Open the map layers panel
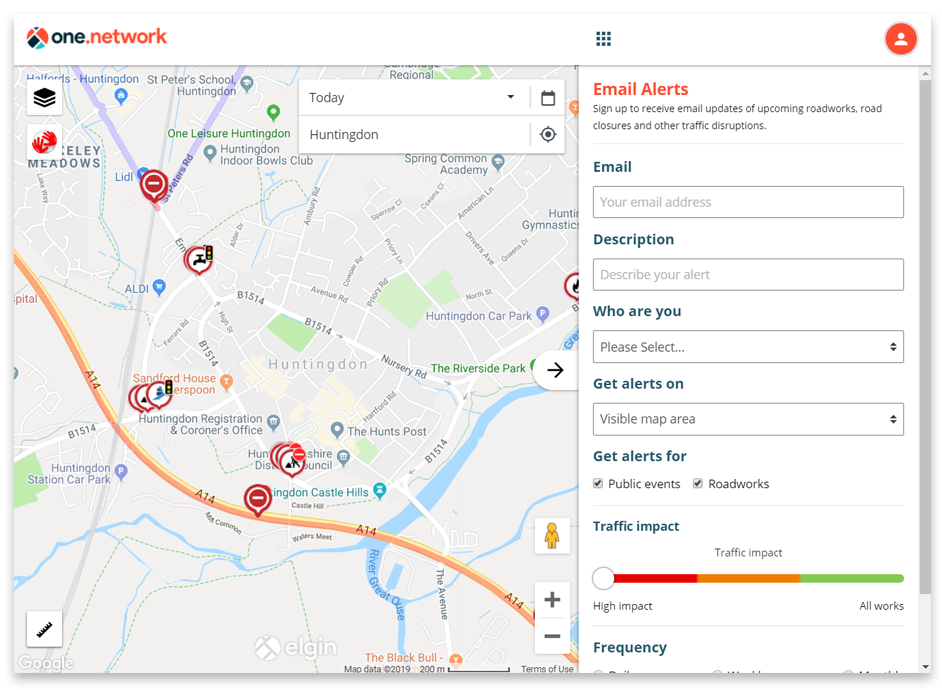Viewport: 942px width, 690px height. click(x=44, y=98)
